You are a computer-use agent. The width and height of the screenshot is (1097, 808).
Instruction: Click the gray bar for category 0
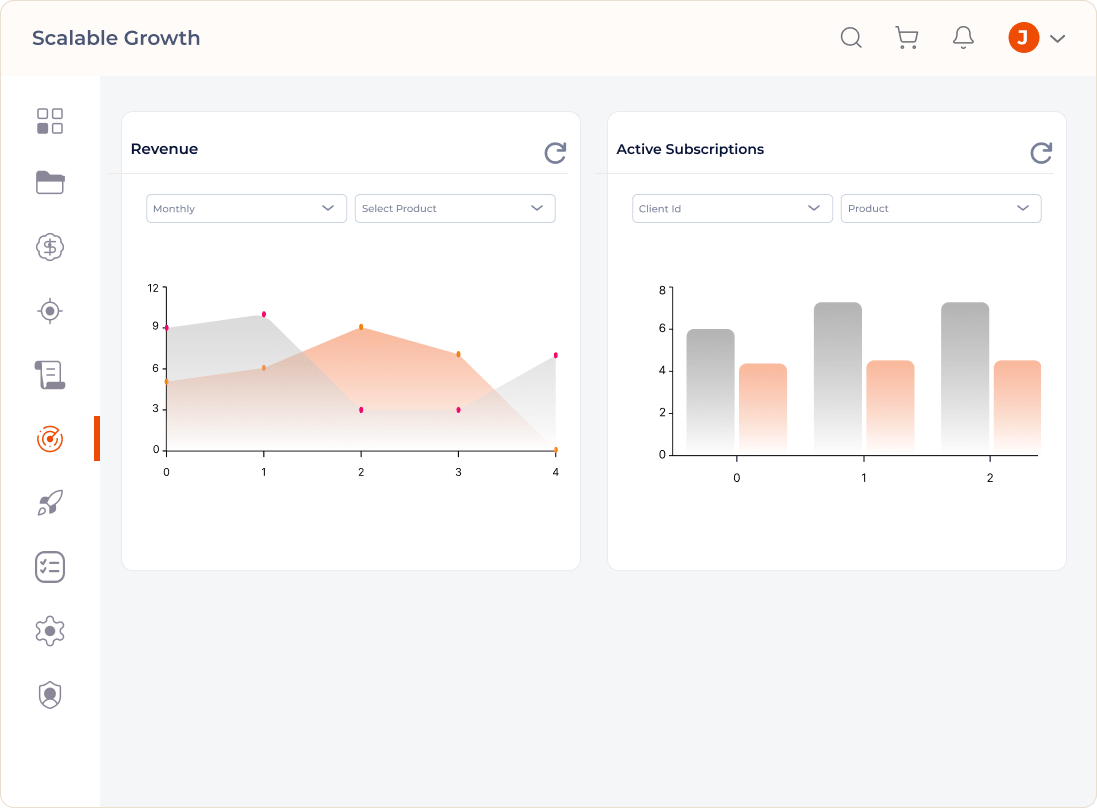710,390
